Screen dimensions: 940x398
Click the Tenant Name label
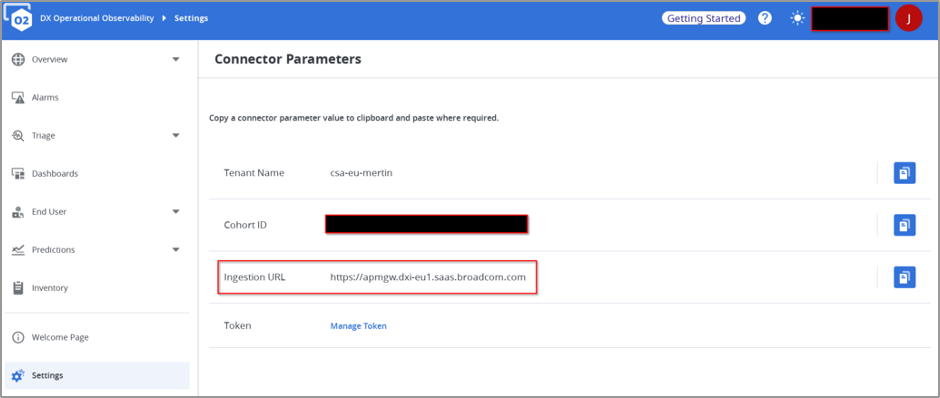coord(254,173)
